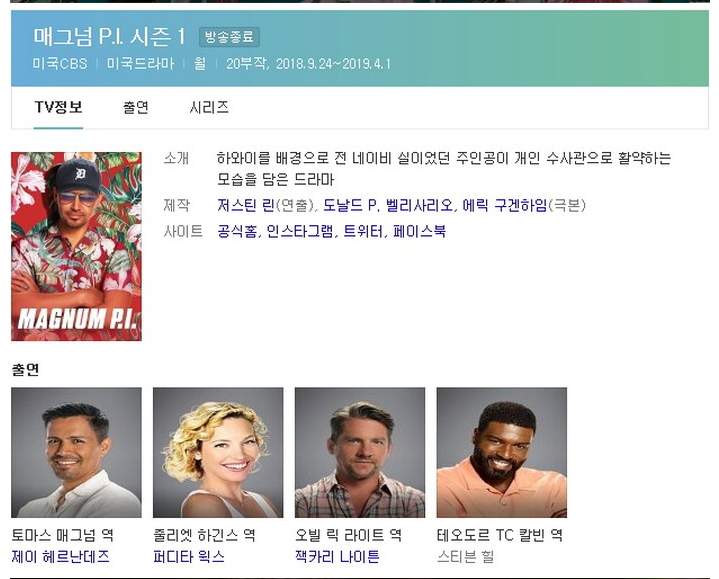Screen dimensions: 719x579
Task: Click the 소개 label
Action: coord(177,158)
